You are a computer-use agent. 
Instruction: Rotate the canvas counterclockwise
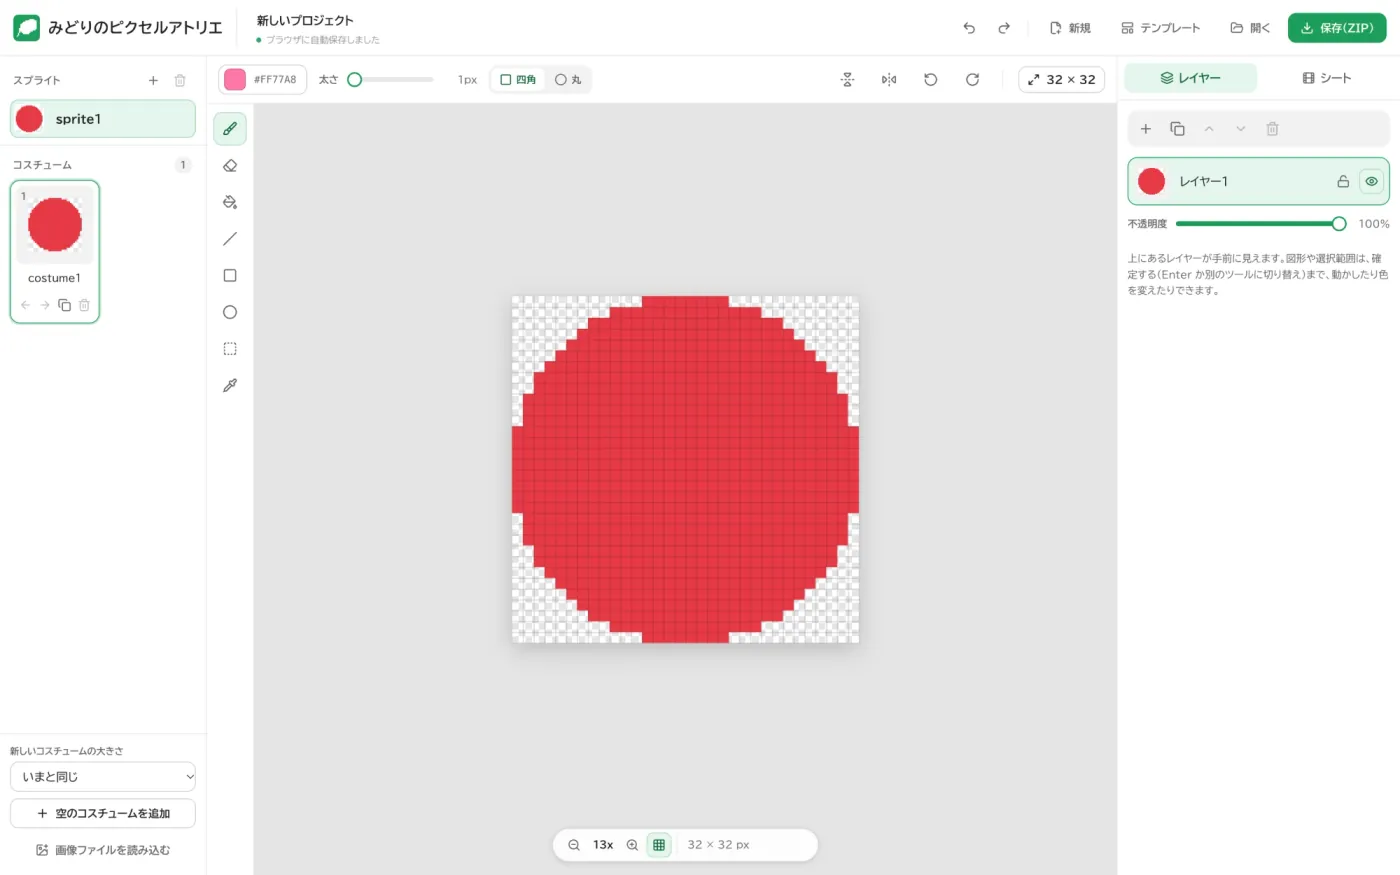click(x=931, y=80)
